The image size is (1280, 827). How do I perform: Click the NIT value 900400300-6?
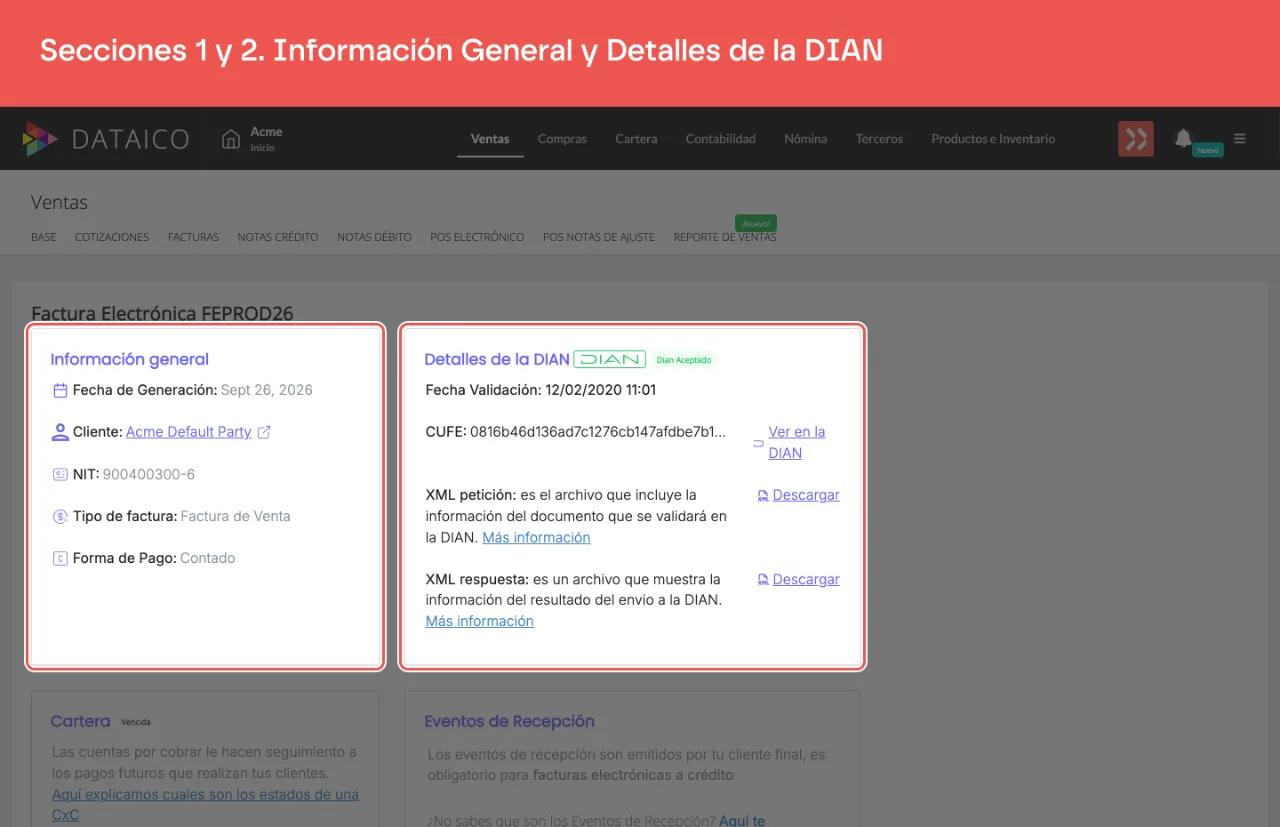(149, 474)
